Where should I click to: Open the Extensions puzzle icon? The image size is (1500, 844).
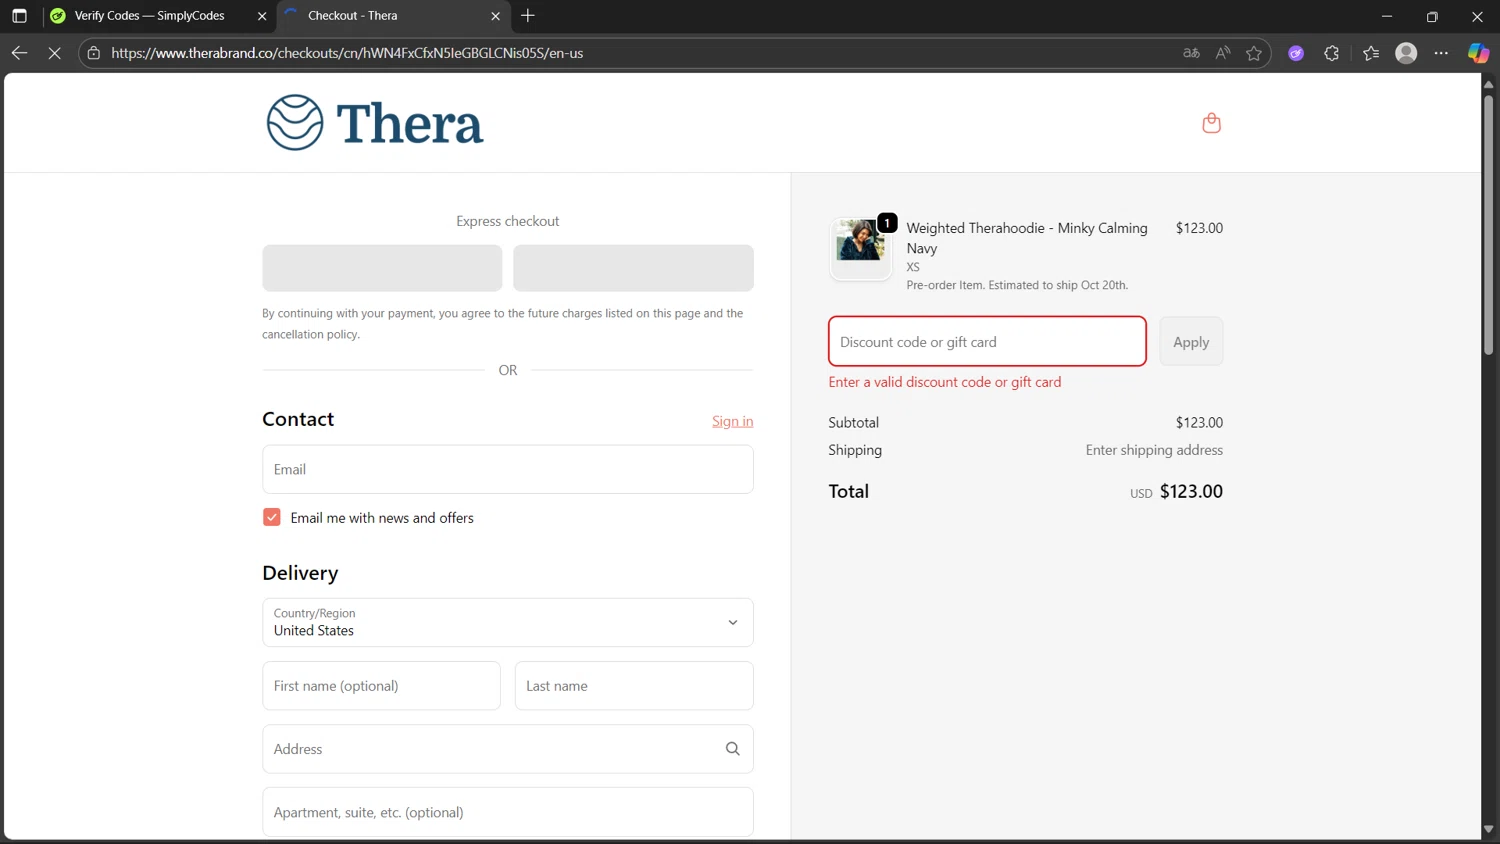1332,53
